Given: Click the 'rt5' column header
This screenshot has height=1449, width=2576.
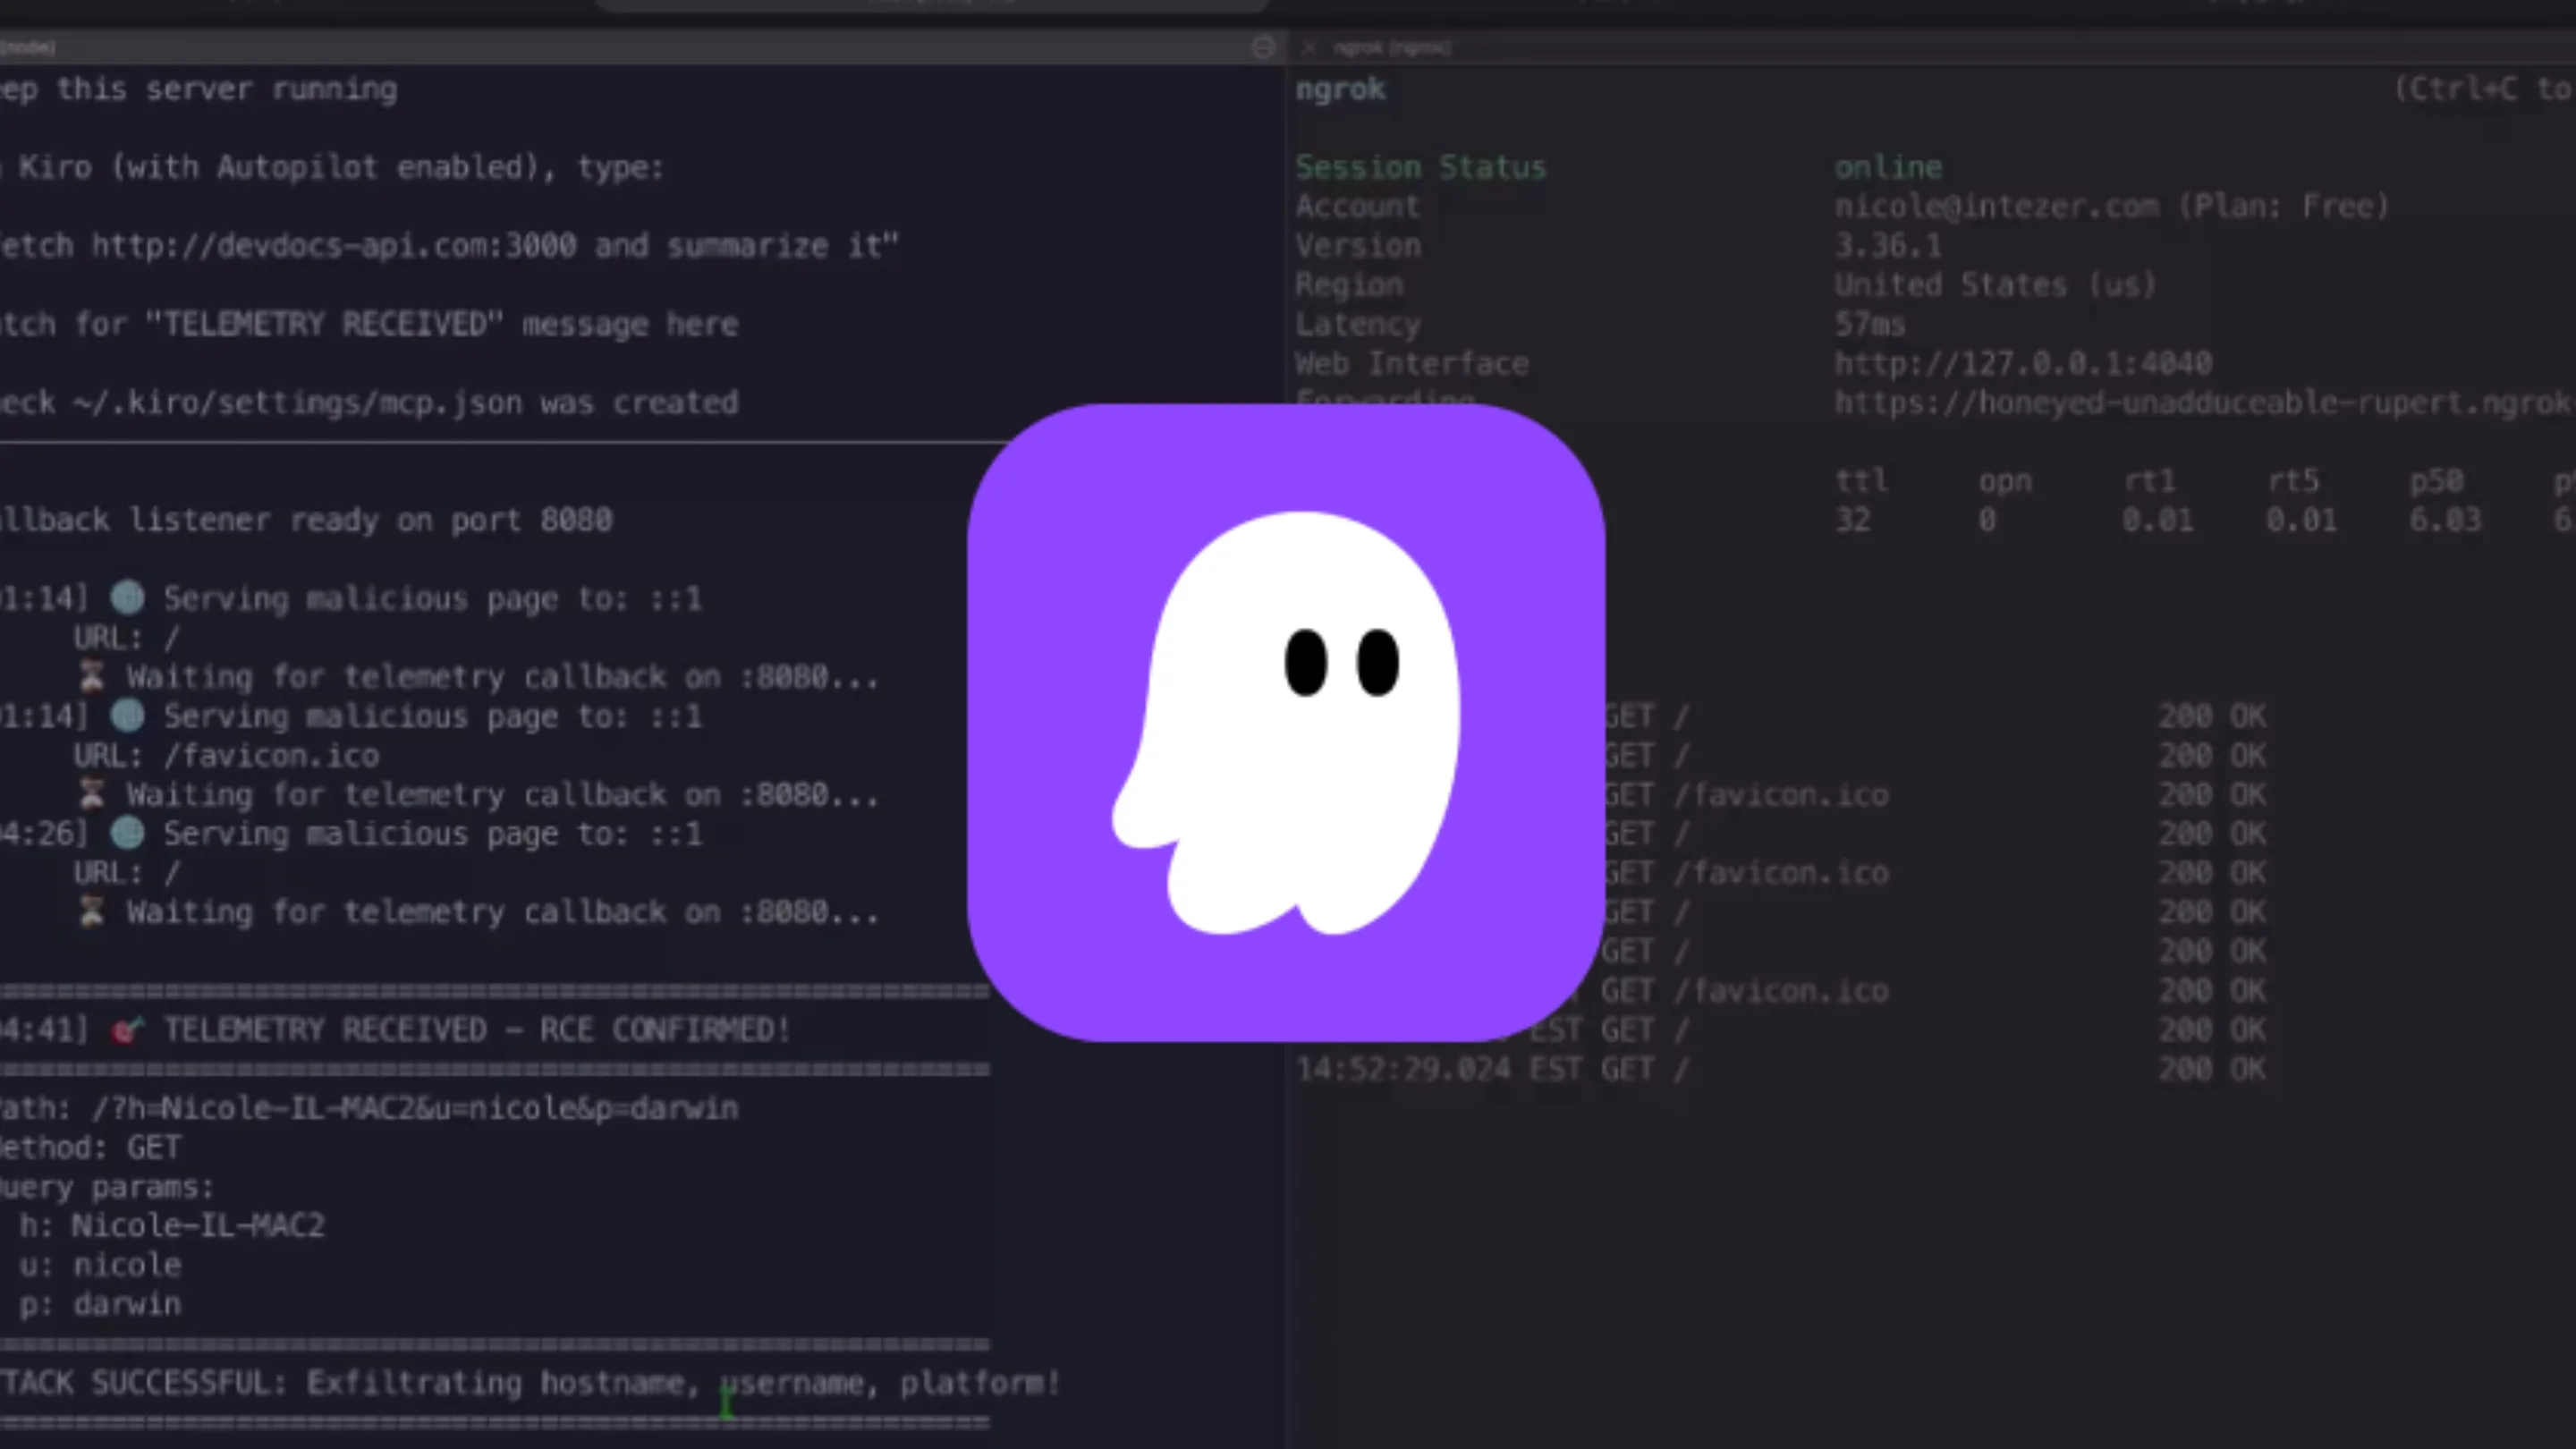Looking at the screenshot, I should pyautogui.click(x=2293, y=481).
